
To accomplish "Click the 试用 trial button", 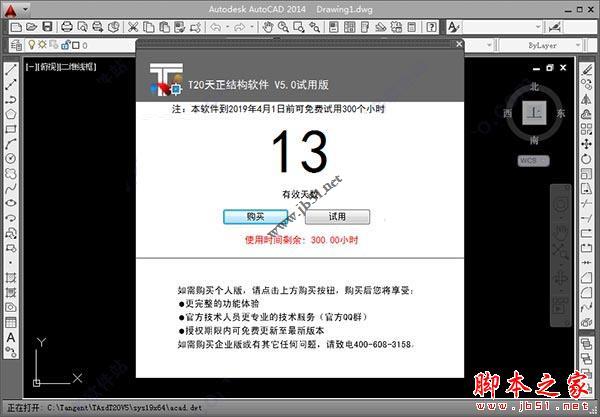I will point(338,217).
